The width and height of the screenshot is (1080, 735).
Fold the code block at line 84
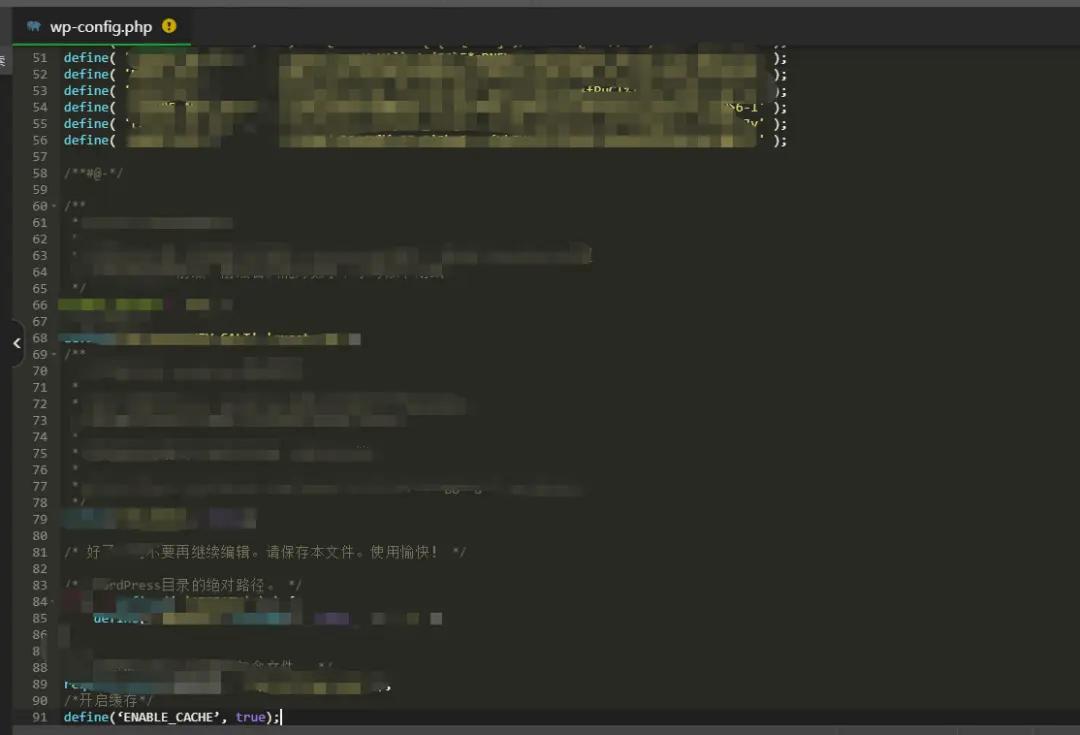(54, 602)
